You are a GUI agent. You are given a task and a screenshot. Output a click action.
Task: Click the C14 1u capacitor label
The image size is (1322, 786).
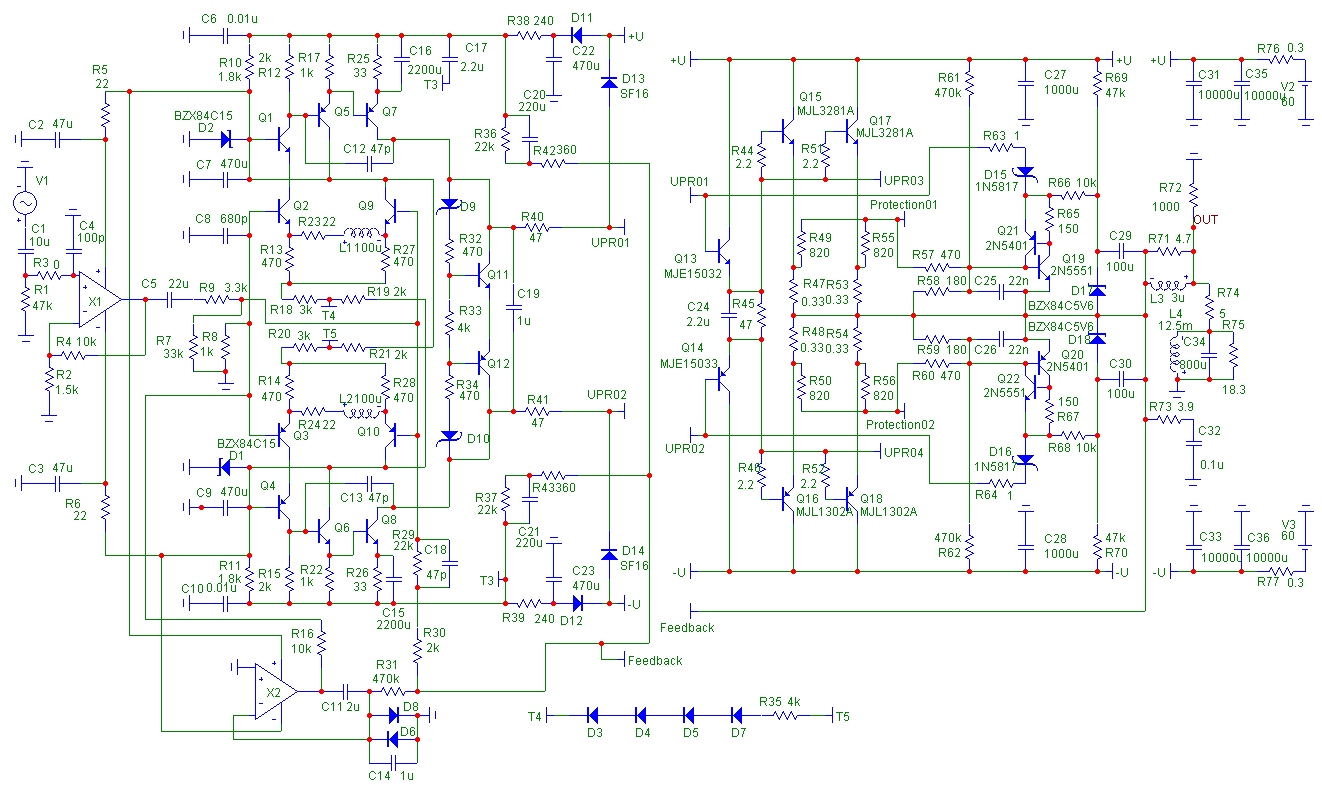click(390, 775)
